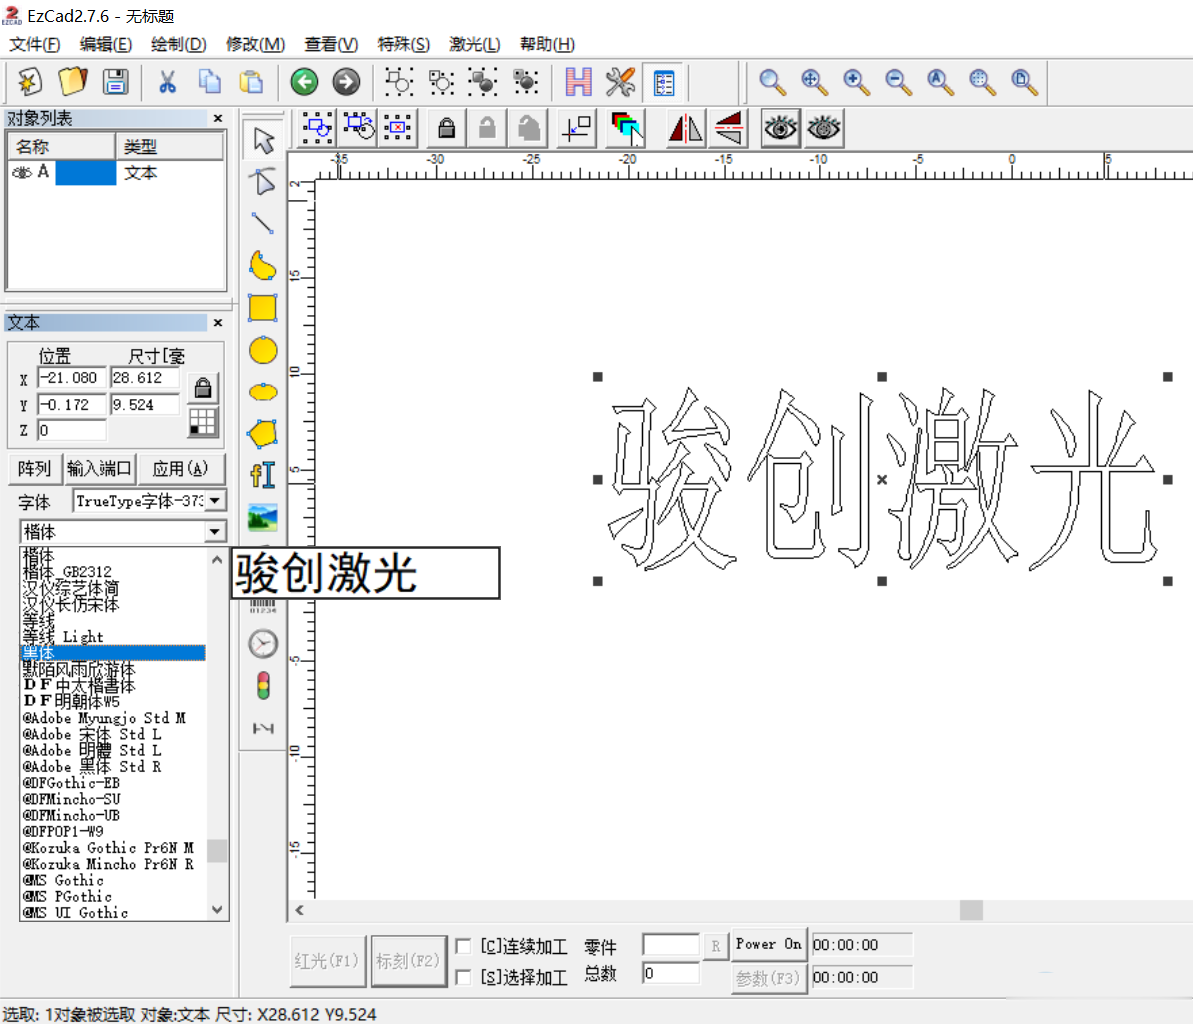This screenshot has width=1193, height=1024.
Task: Hide objects with the second eye icon
Action: point(823,128)
